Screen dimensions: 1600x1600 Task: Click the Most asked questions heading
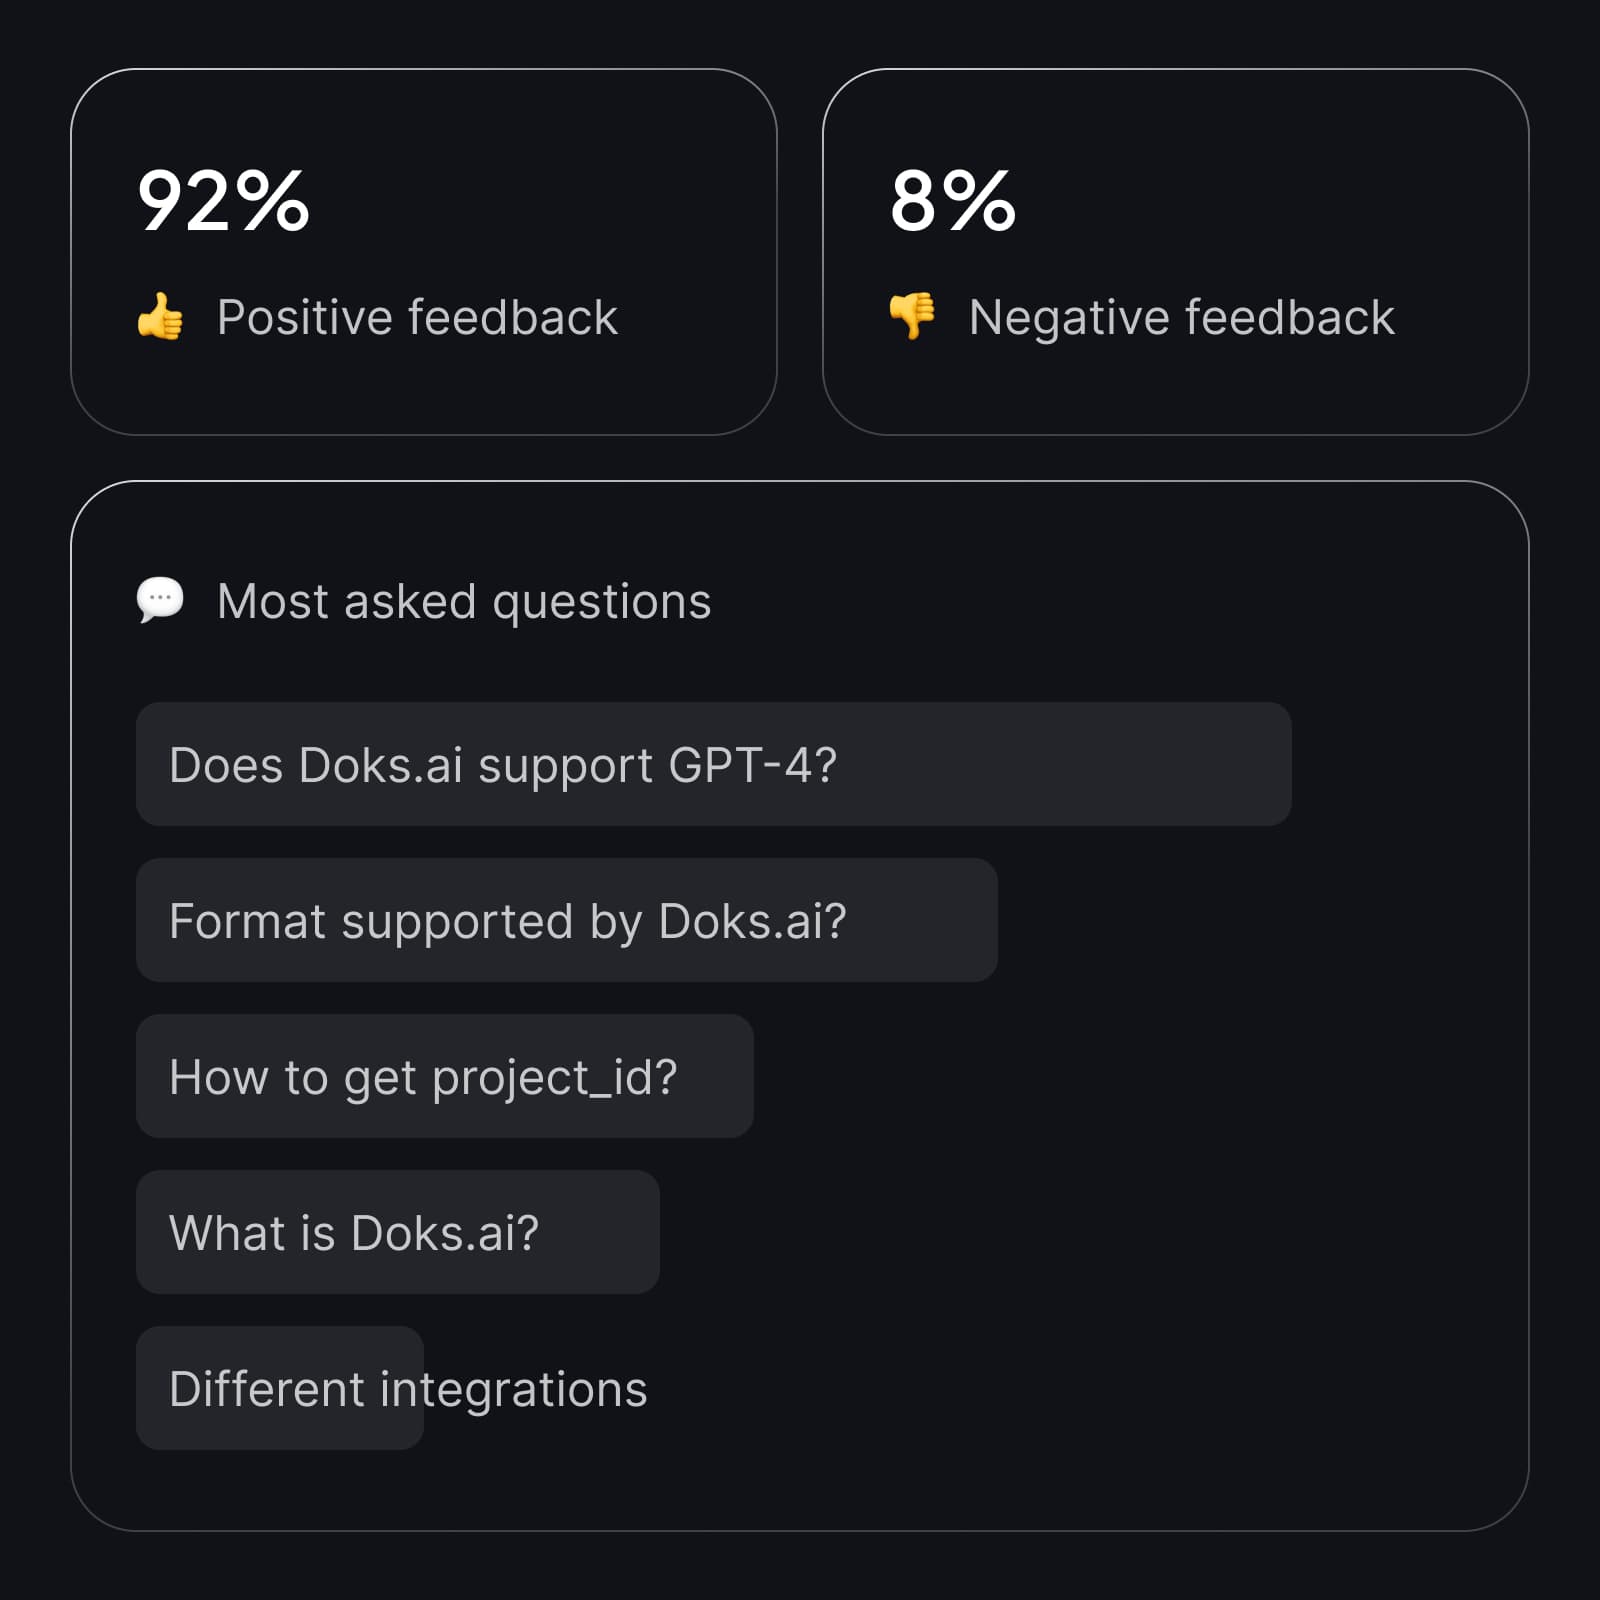(464, 602)
